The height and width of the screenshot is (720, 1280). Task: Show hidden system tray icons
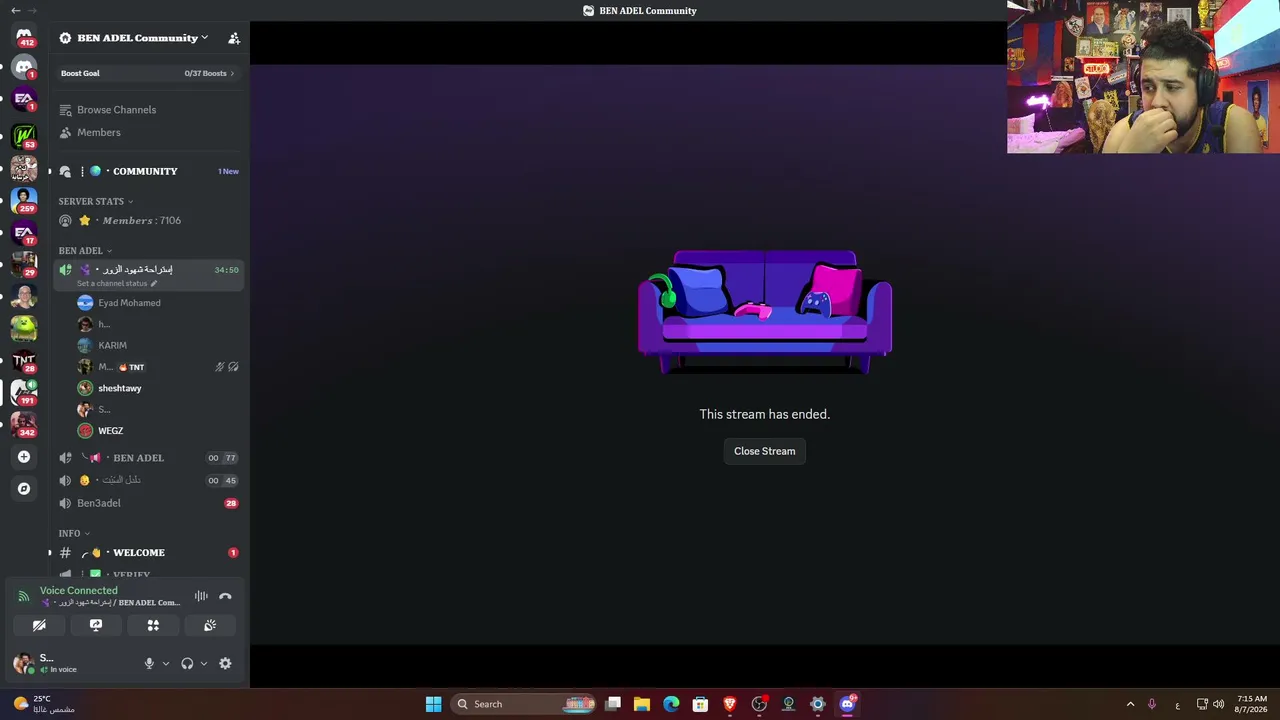pos(1130,704)
